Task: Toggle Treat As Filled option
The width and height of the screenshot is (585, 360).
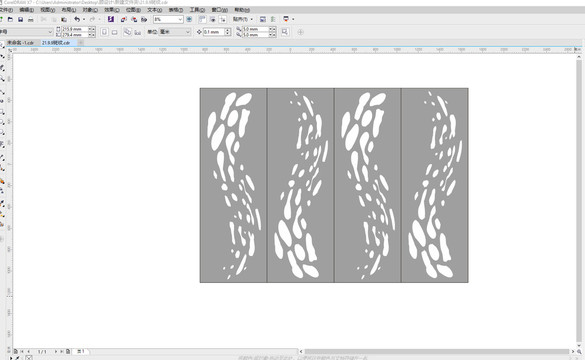Action: click(285, 32)
